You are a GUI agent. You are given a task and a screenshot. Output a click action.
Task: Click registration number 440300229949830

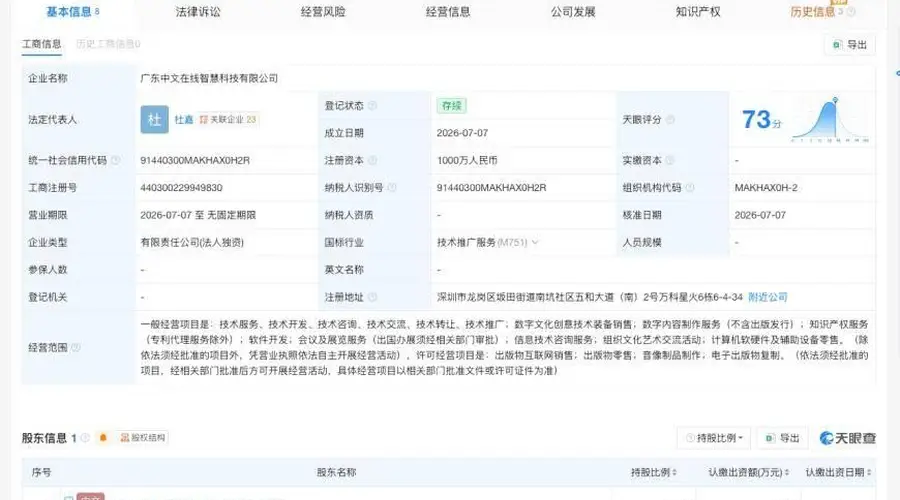tap(181, 188)
